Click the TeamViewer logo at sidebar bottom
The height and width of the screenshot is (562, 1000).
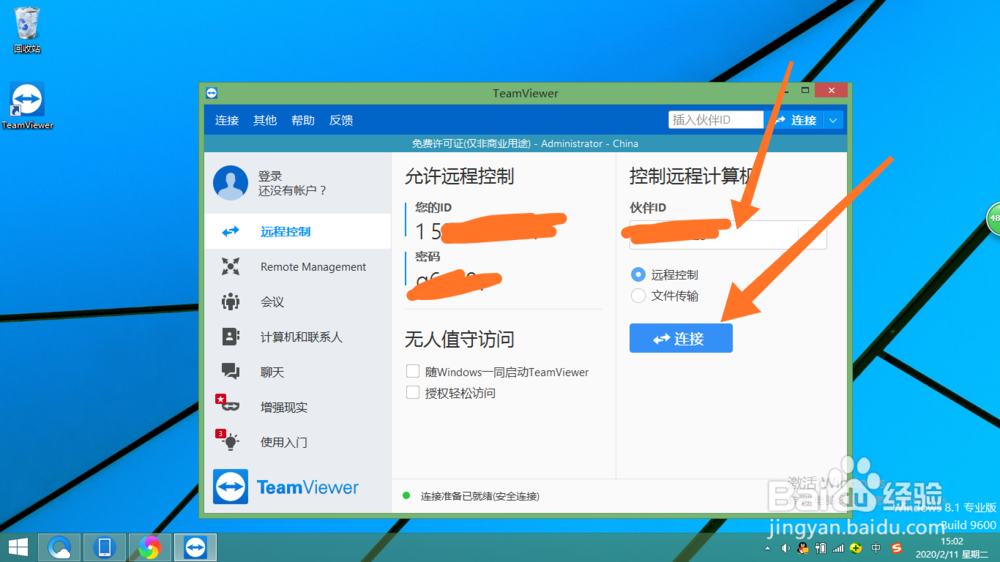point(286,487)
